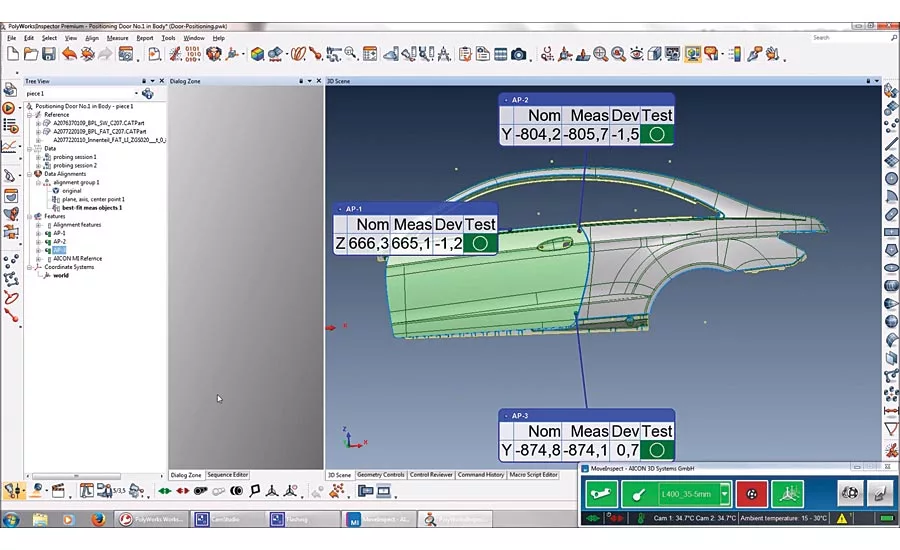Open the color scale bar icon
Image resolution: width=900 pixels, height=550 pixels.
(735, 54)
